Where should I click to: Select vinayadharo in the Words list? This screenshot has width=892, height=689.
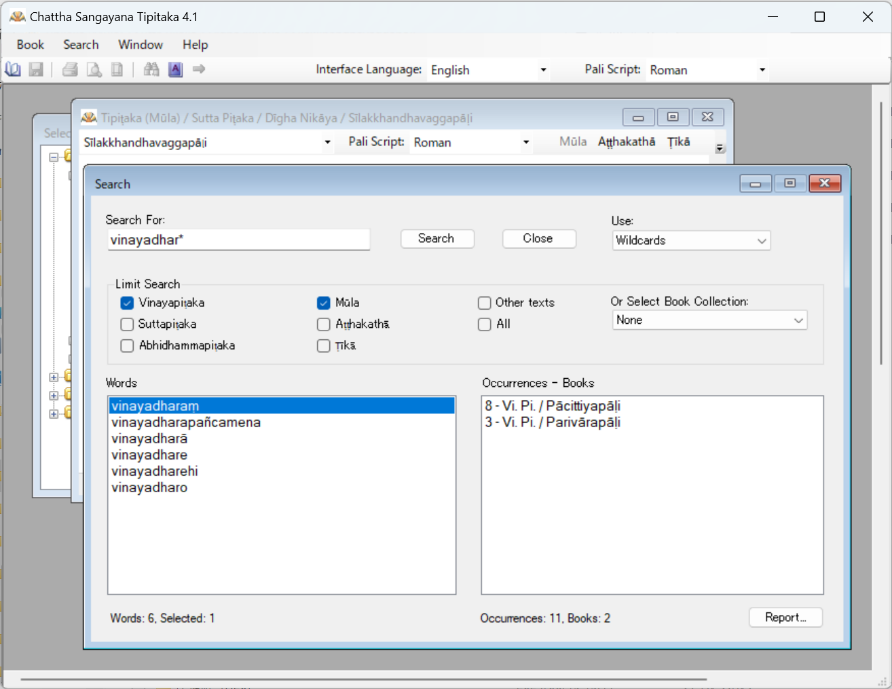tap(282, 488)
